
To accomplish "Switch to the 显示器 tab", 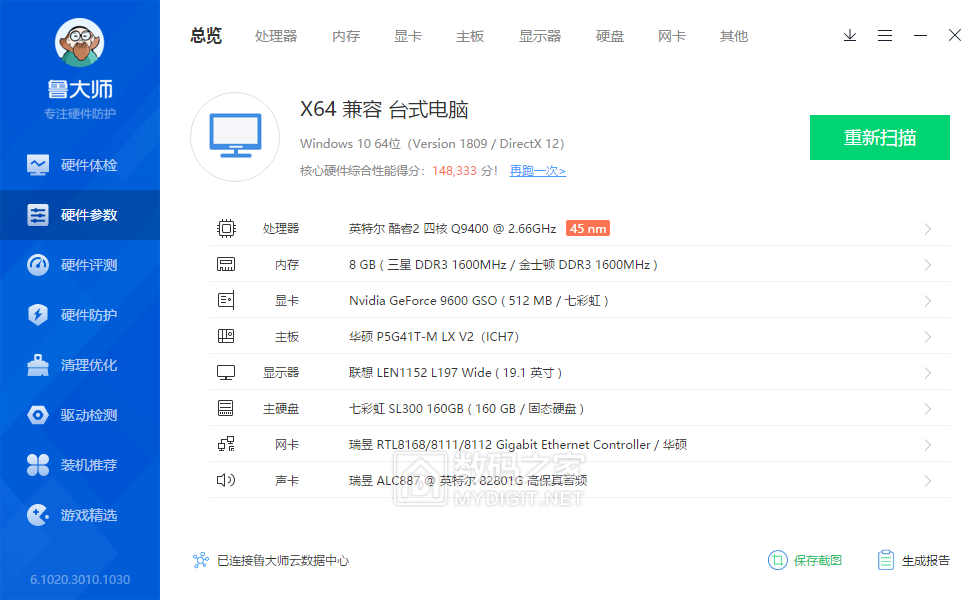I will click(x=540, y=36).
